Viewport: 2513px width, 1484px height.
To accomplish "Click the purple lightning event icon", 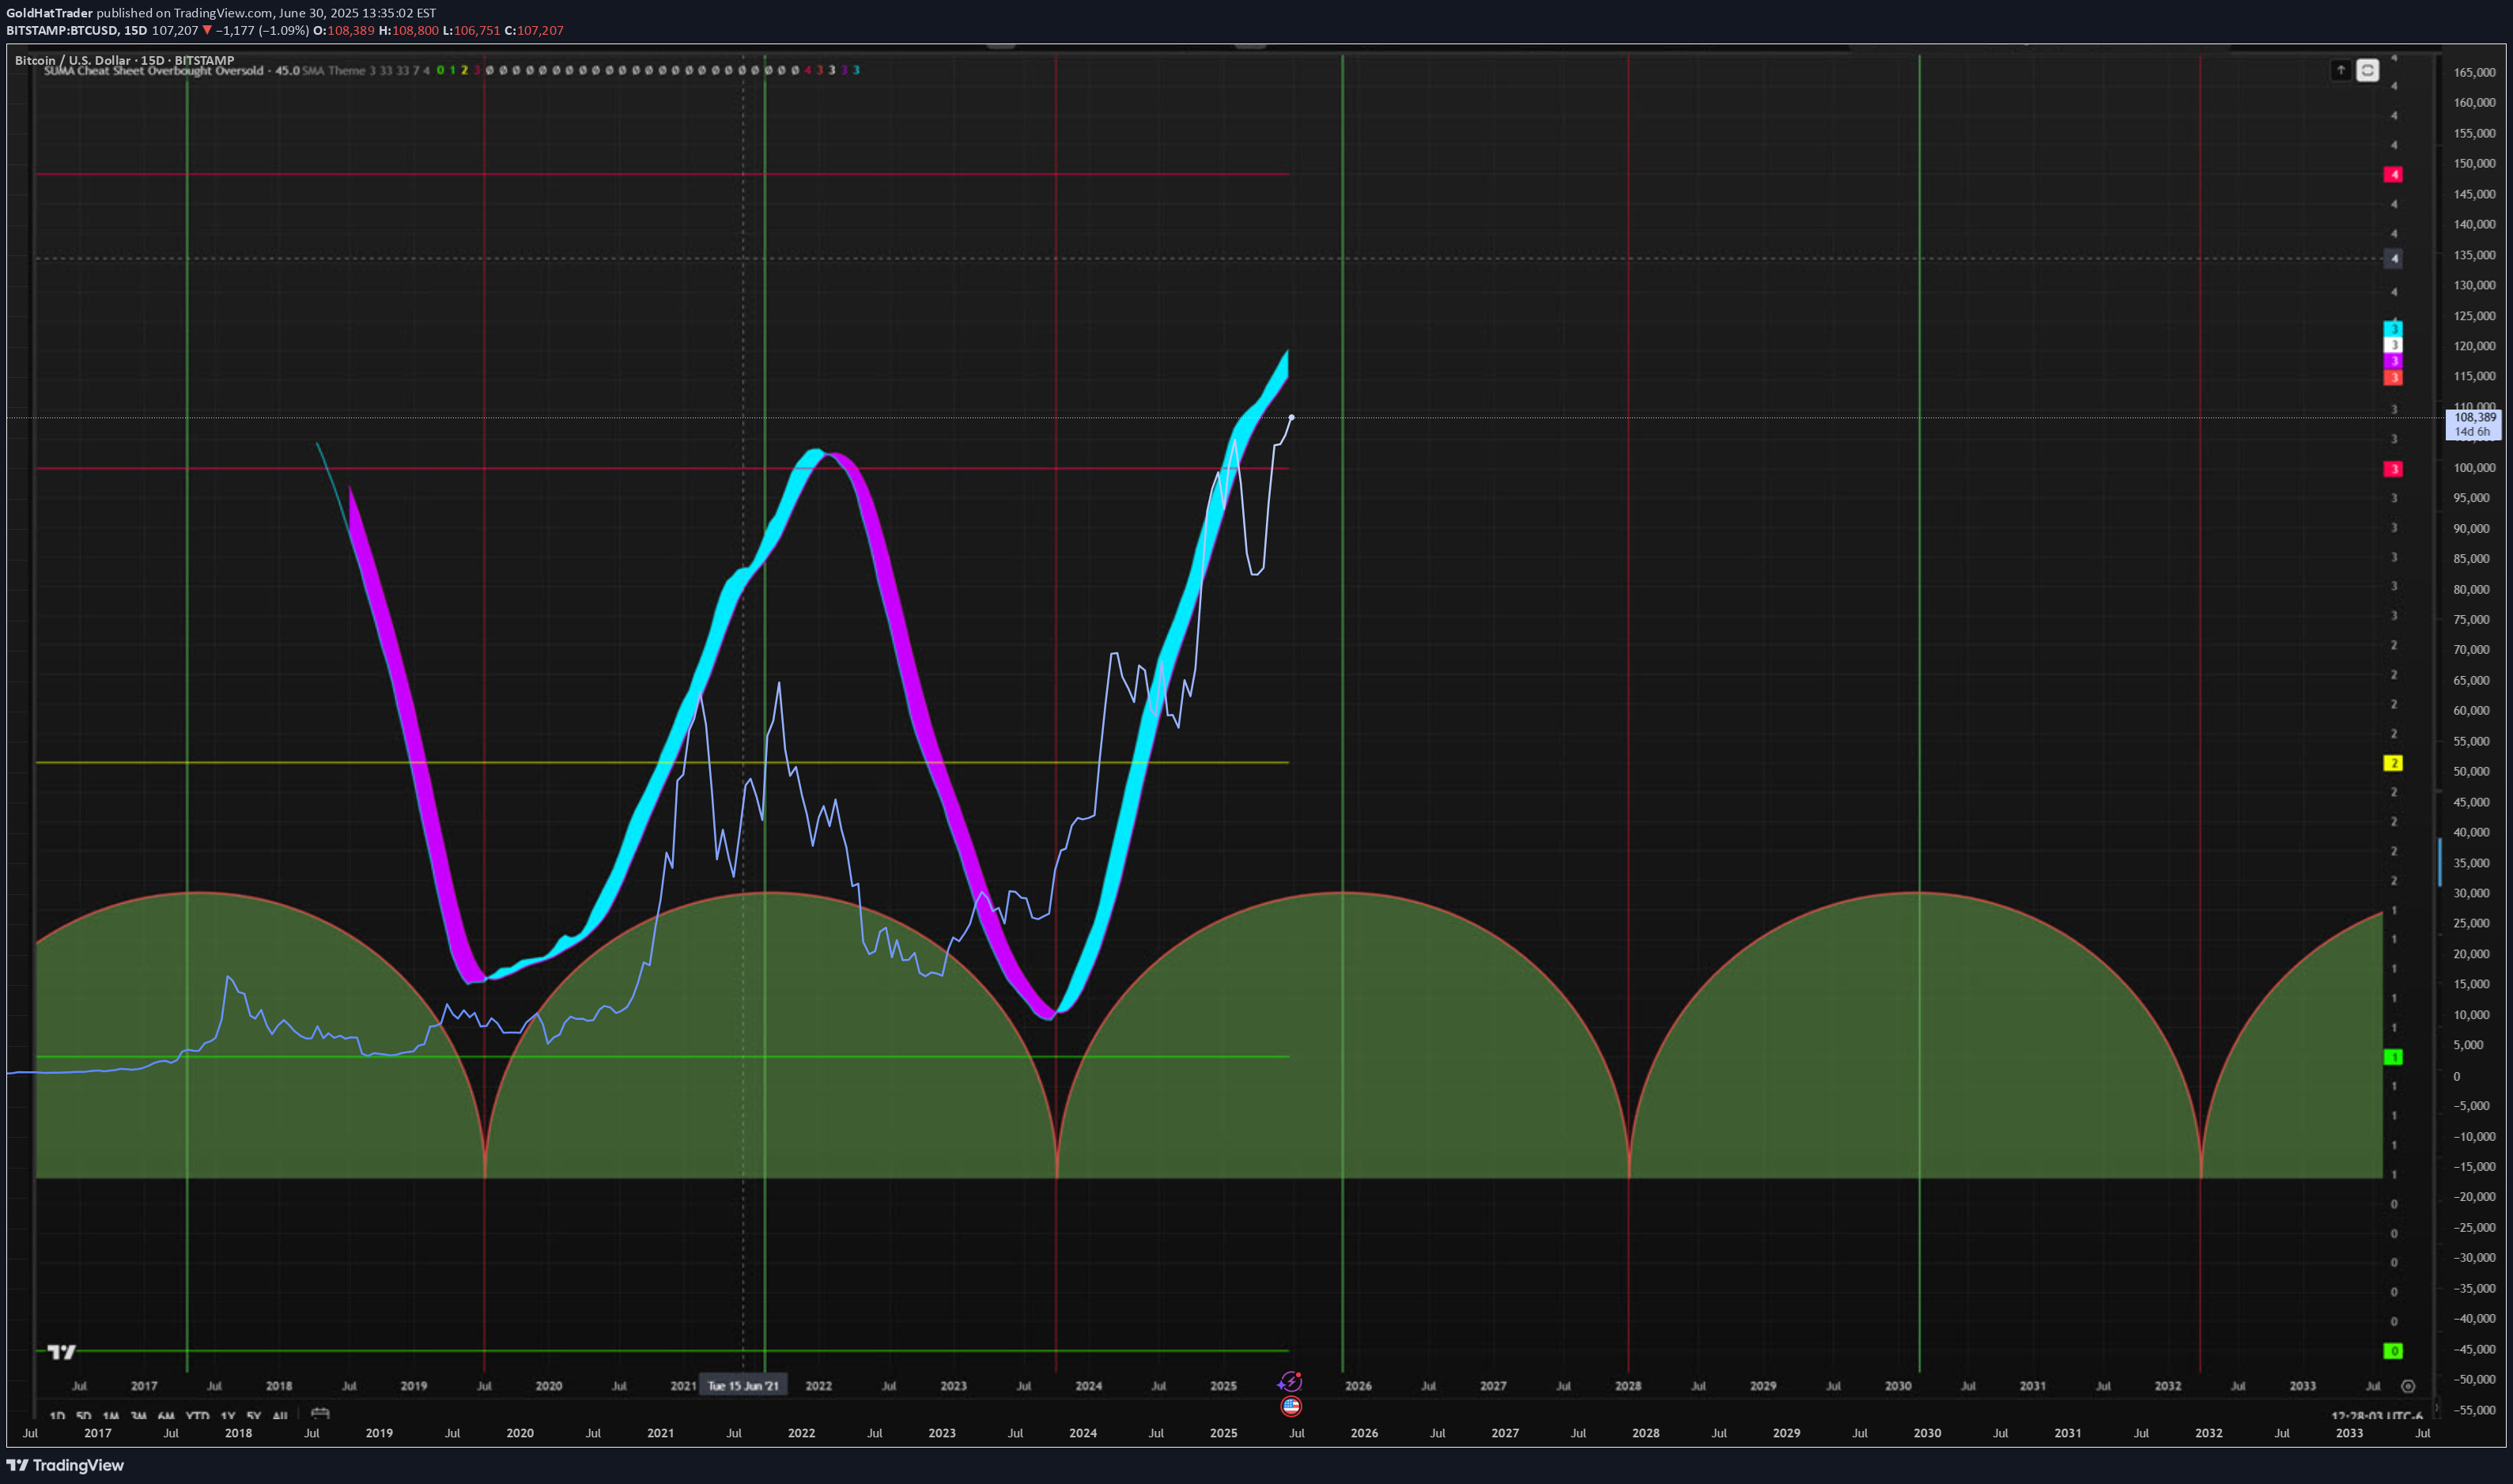I will click(1290, 1381).
